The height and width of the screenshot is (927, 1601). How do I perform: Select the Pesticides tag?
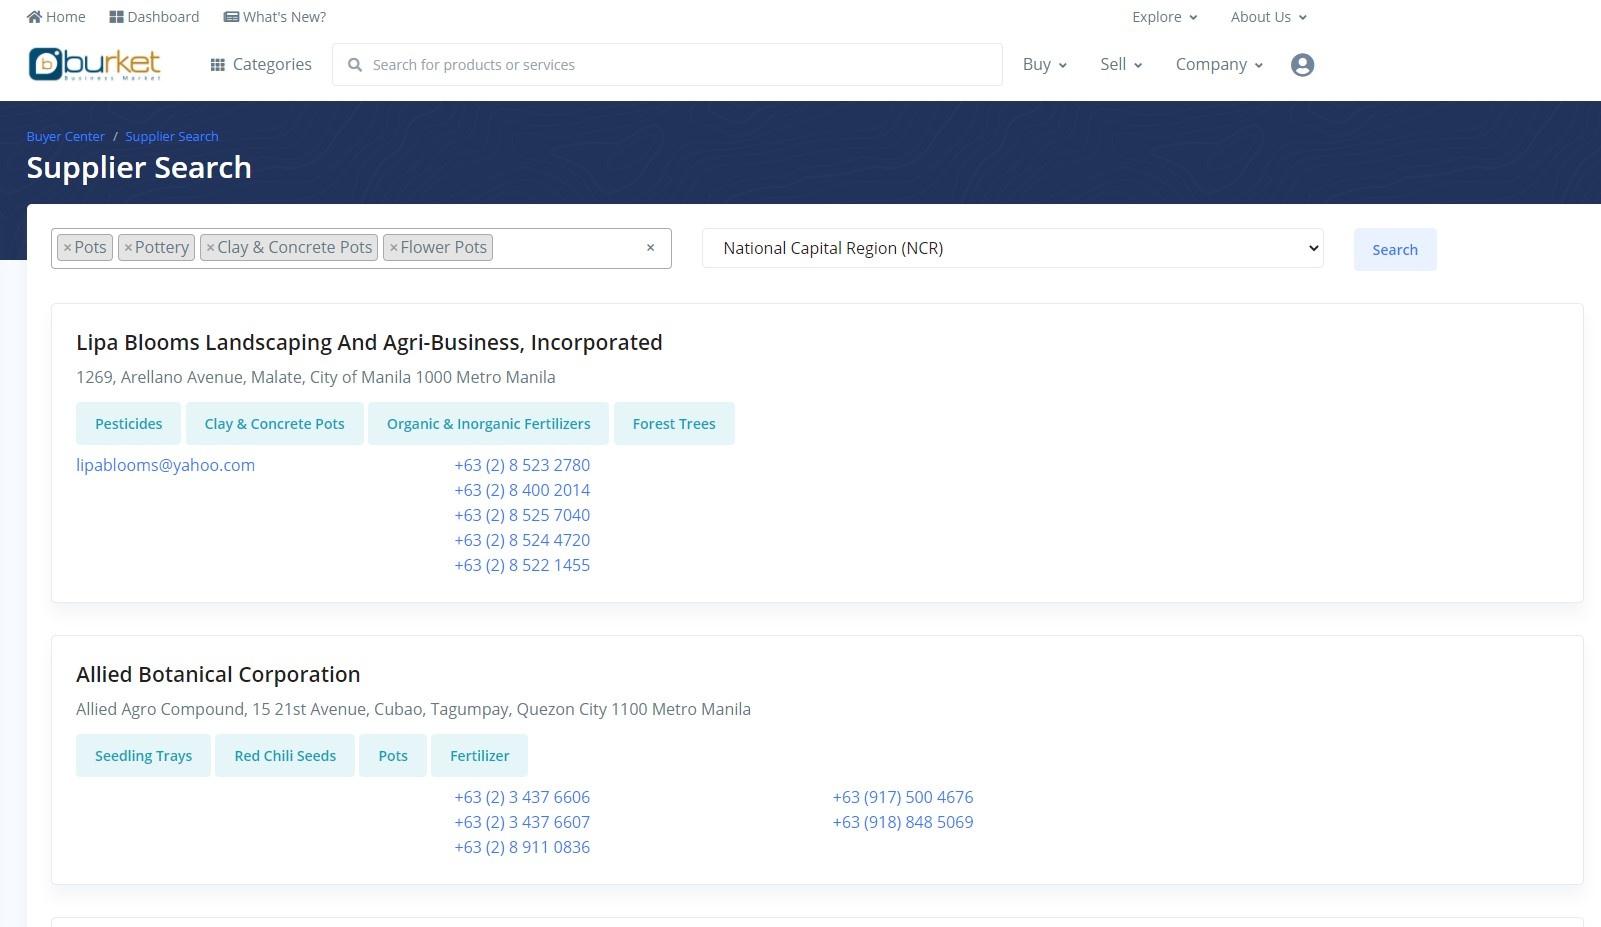coord(128,424)
